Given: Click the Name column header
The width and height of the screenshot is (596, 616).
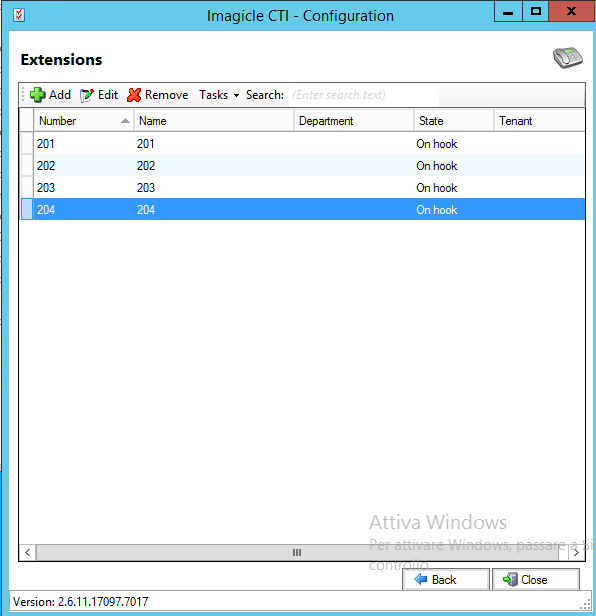Looking at the screenshot, I should (x=214, y=121).
